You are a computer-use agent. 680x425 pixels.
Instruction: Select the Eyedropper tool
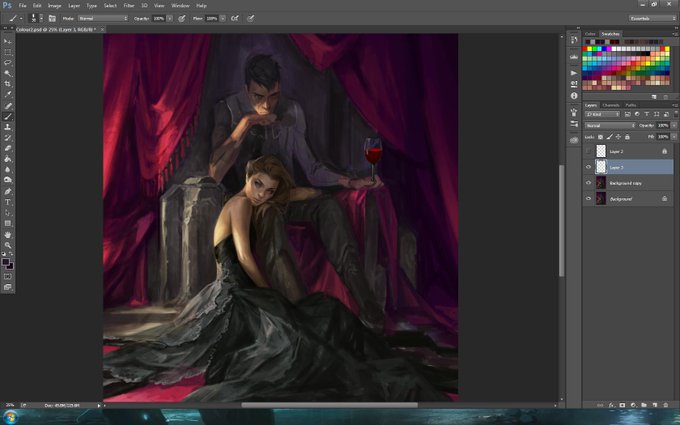(x=8, y=95)
